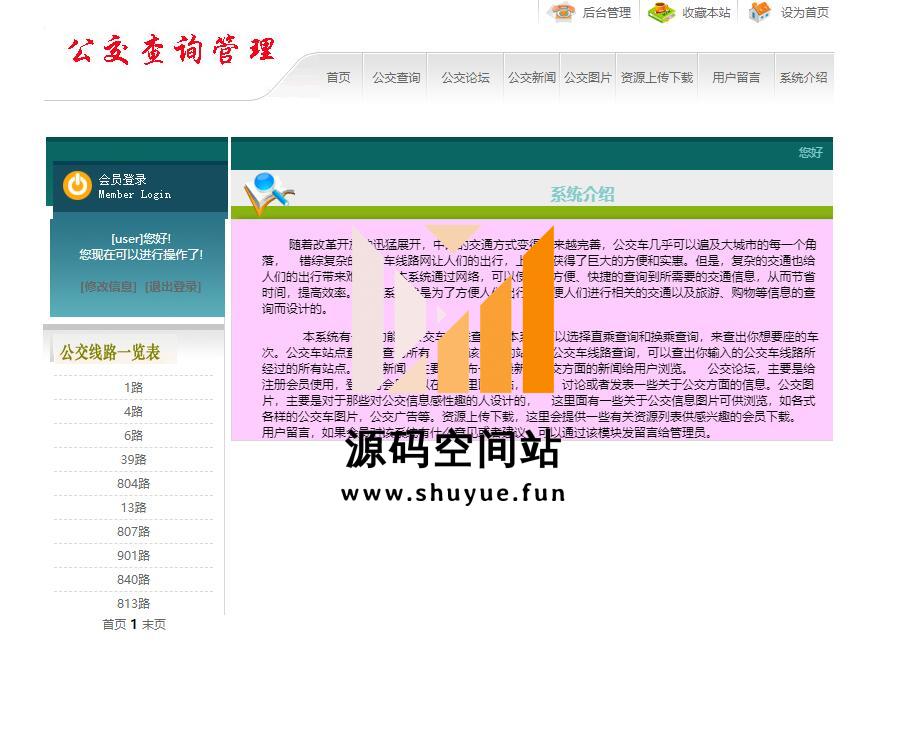
Task: Click the 收藏本站 link
Action: click(x=706, y=13)
